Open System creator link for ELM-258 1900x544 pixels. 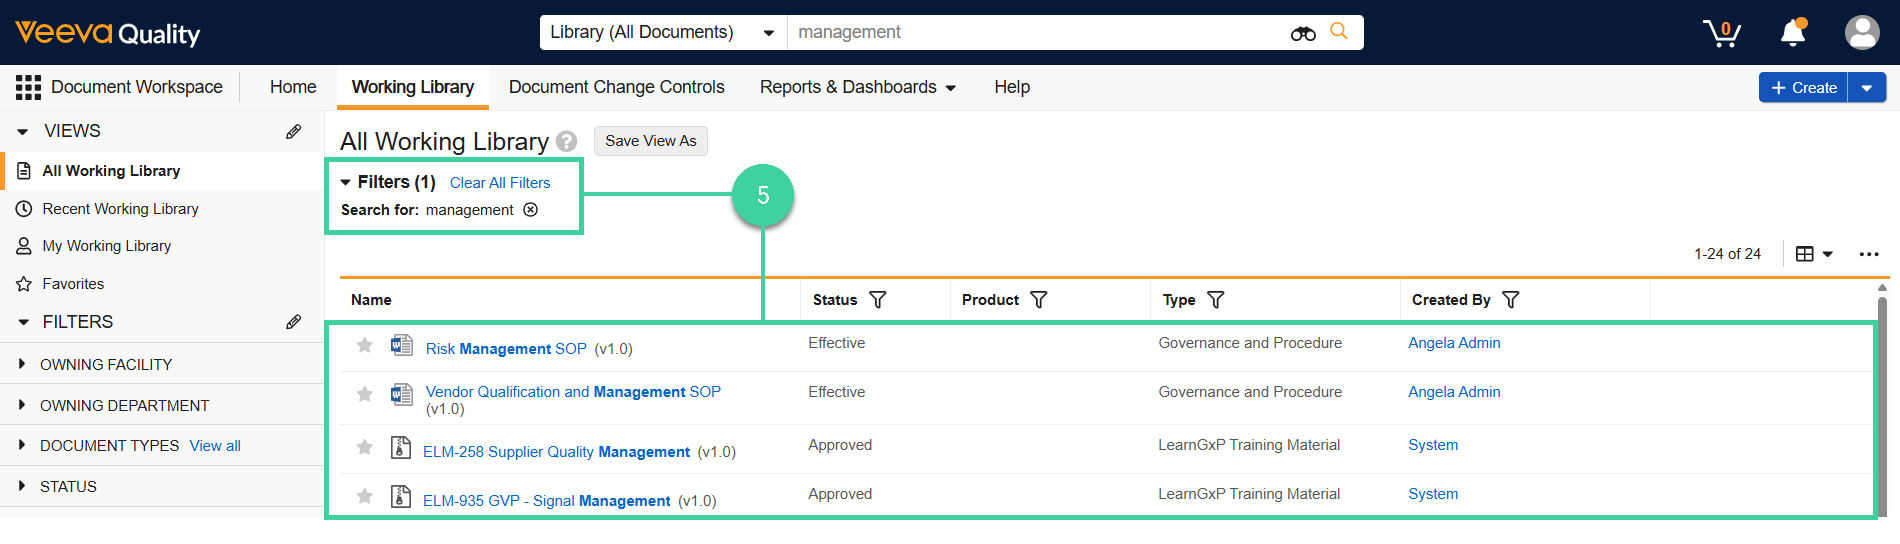[1433, 445]
